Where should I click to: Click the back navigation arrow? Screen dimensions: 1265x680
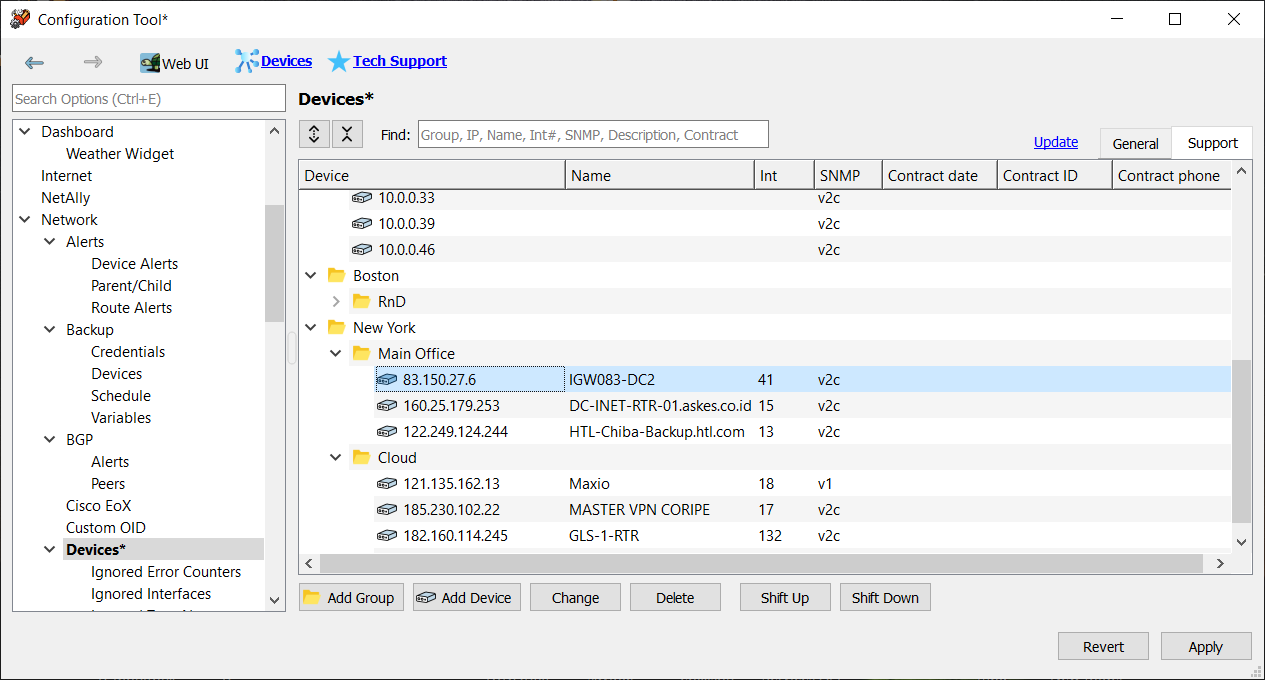(34, 62)
